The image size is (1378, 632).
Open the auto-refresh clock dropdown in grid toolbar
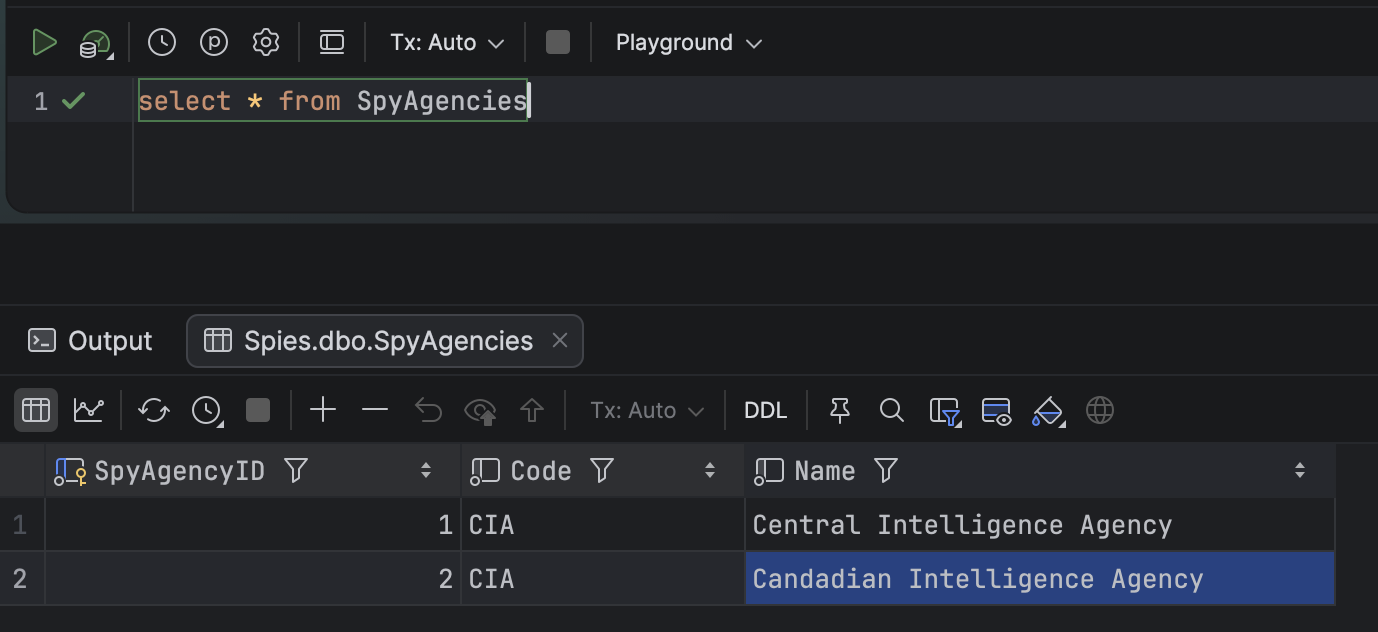coord(207,410)
